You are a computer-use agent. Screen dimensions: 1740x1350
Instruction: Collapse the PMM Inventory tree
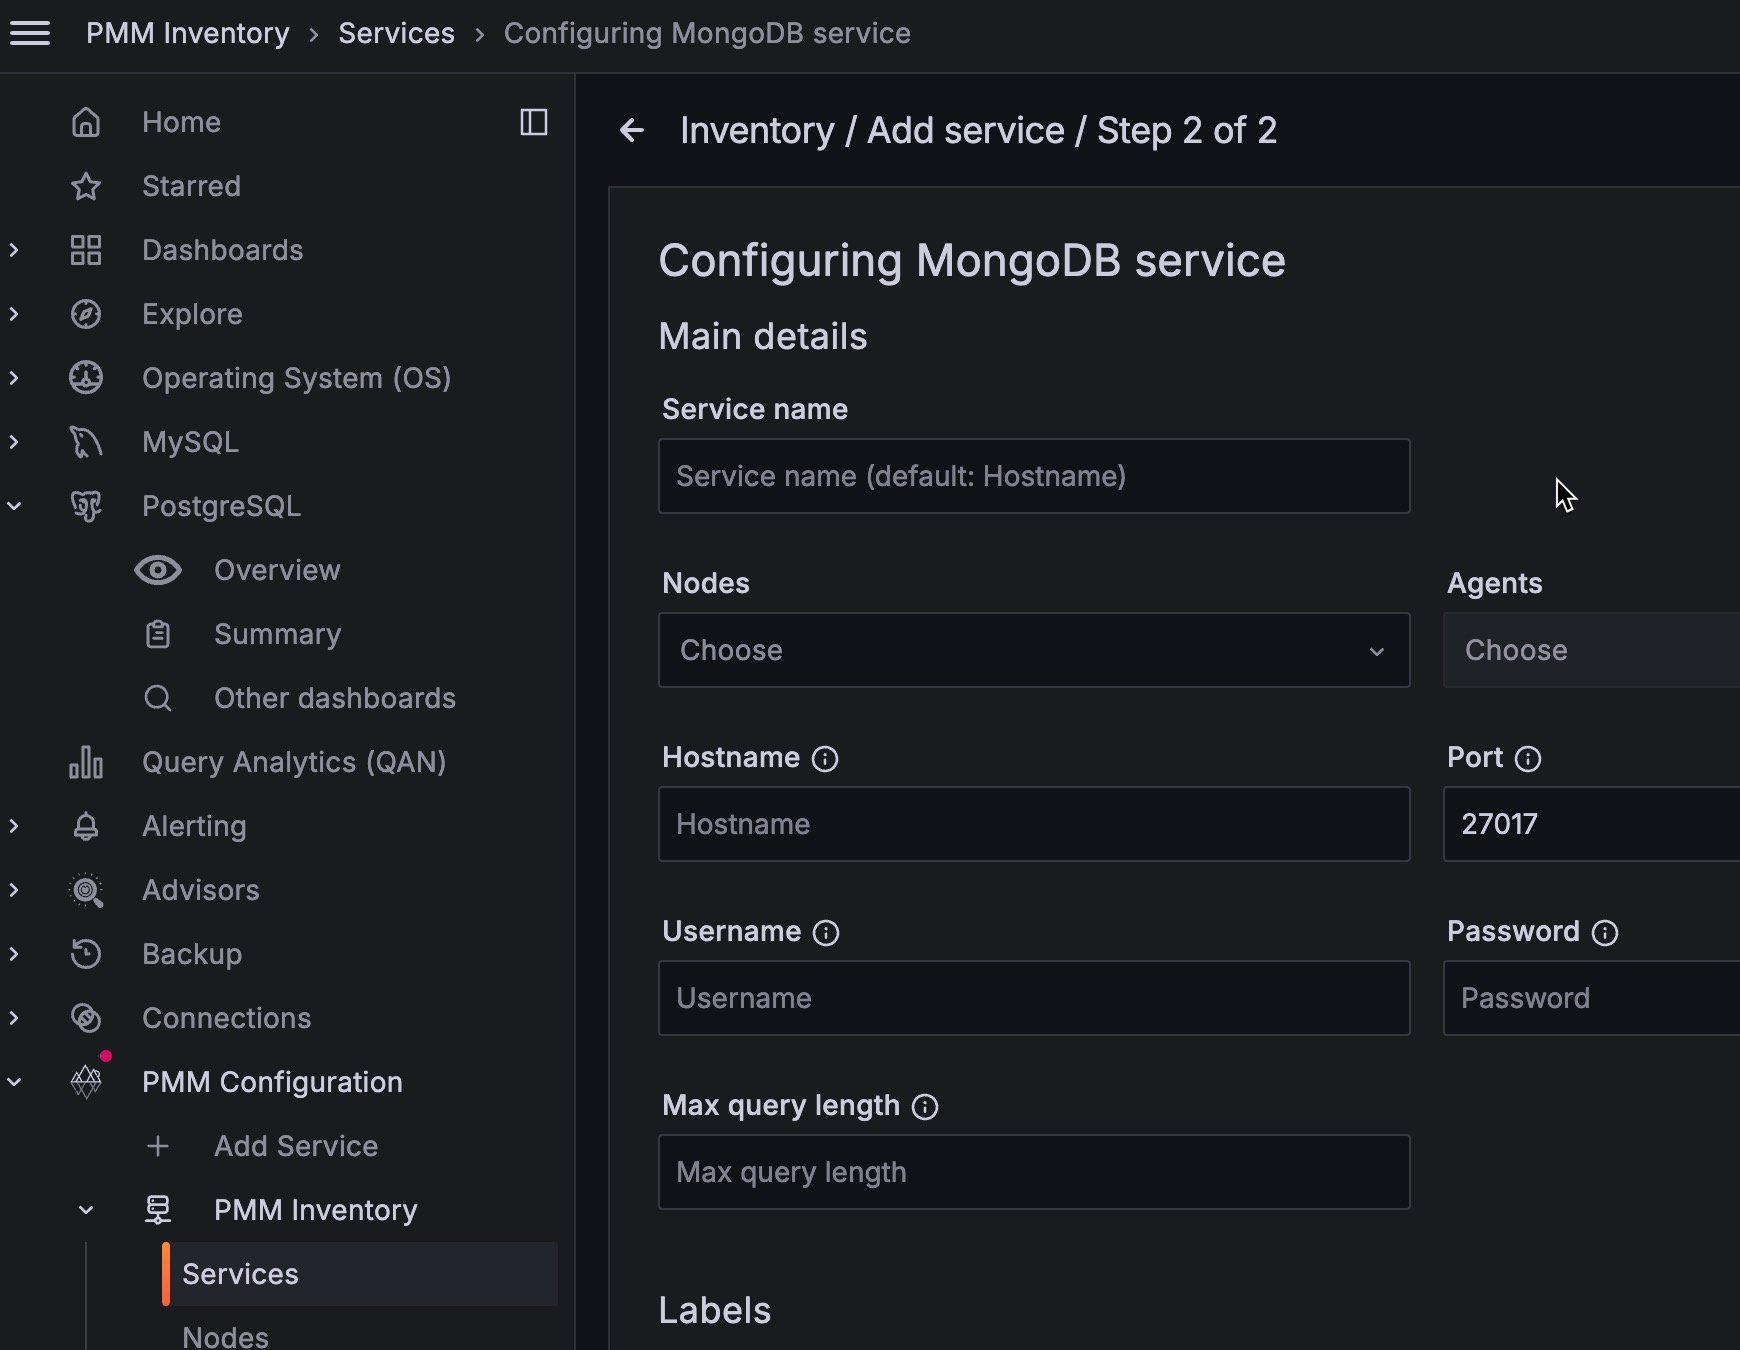86,1210
